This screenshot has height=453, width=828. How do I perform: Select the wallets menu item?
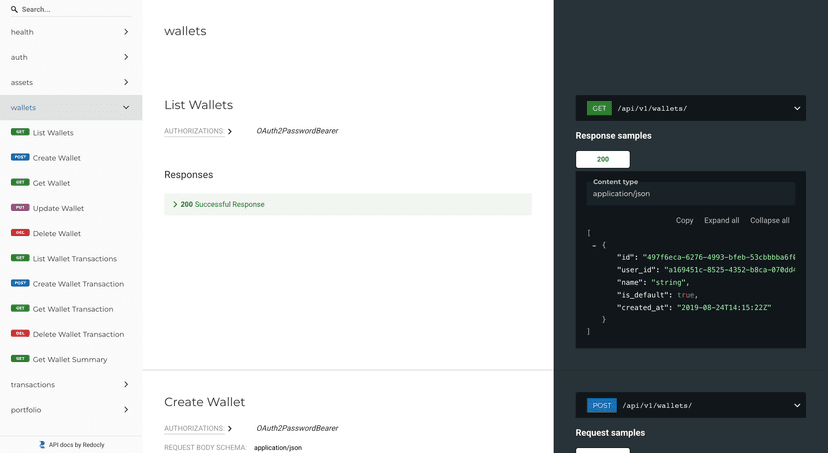pyautogui.click(x=71, y=107)
